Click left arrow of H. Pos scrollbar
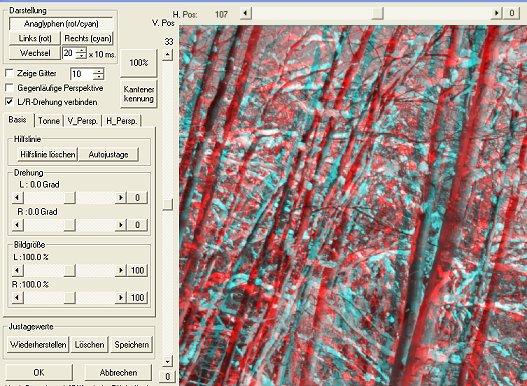Image resolution: width=527 pixels, height=386 pixels. click(245, 13)
